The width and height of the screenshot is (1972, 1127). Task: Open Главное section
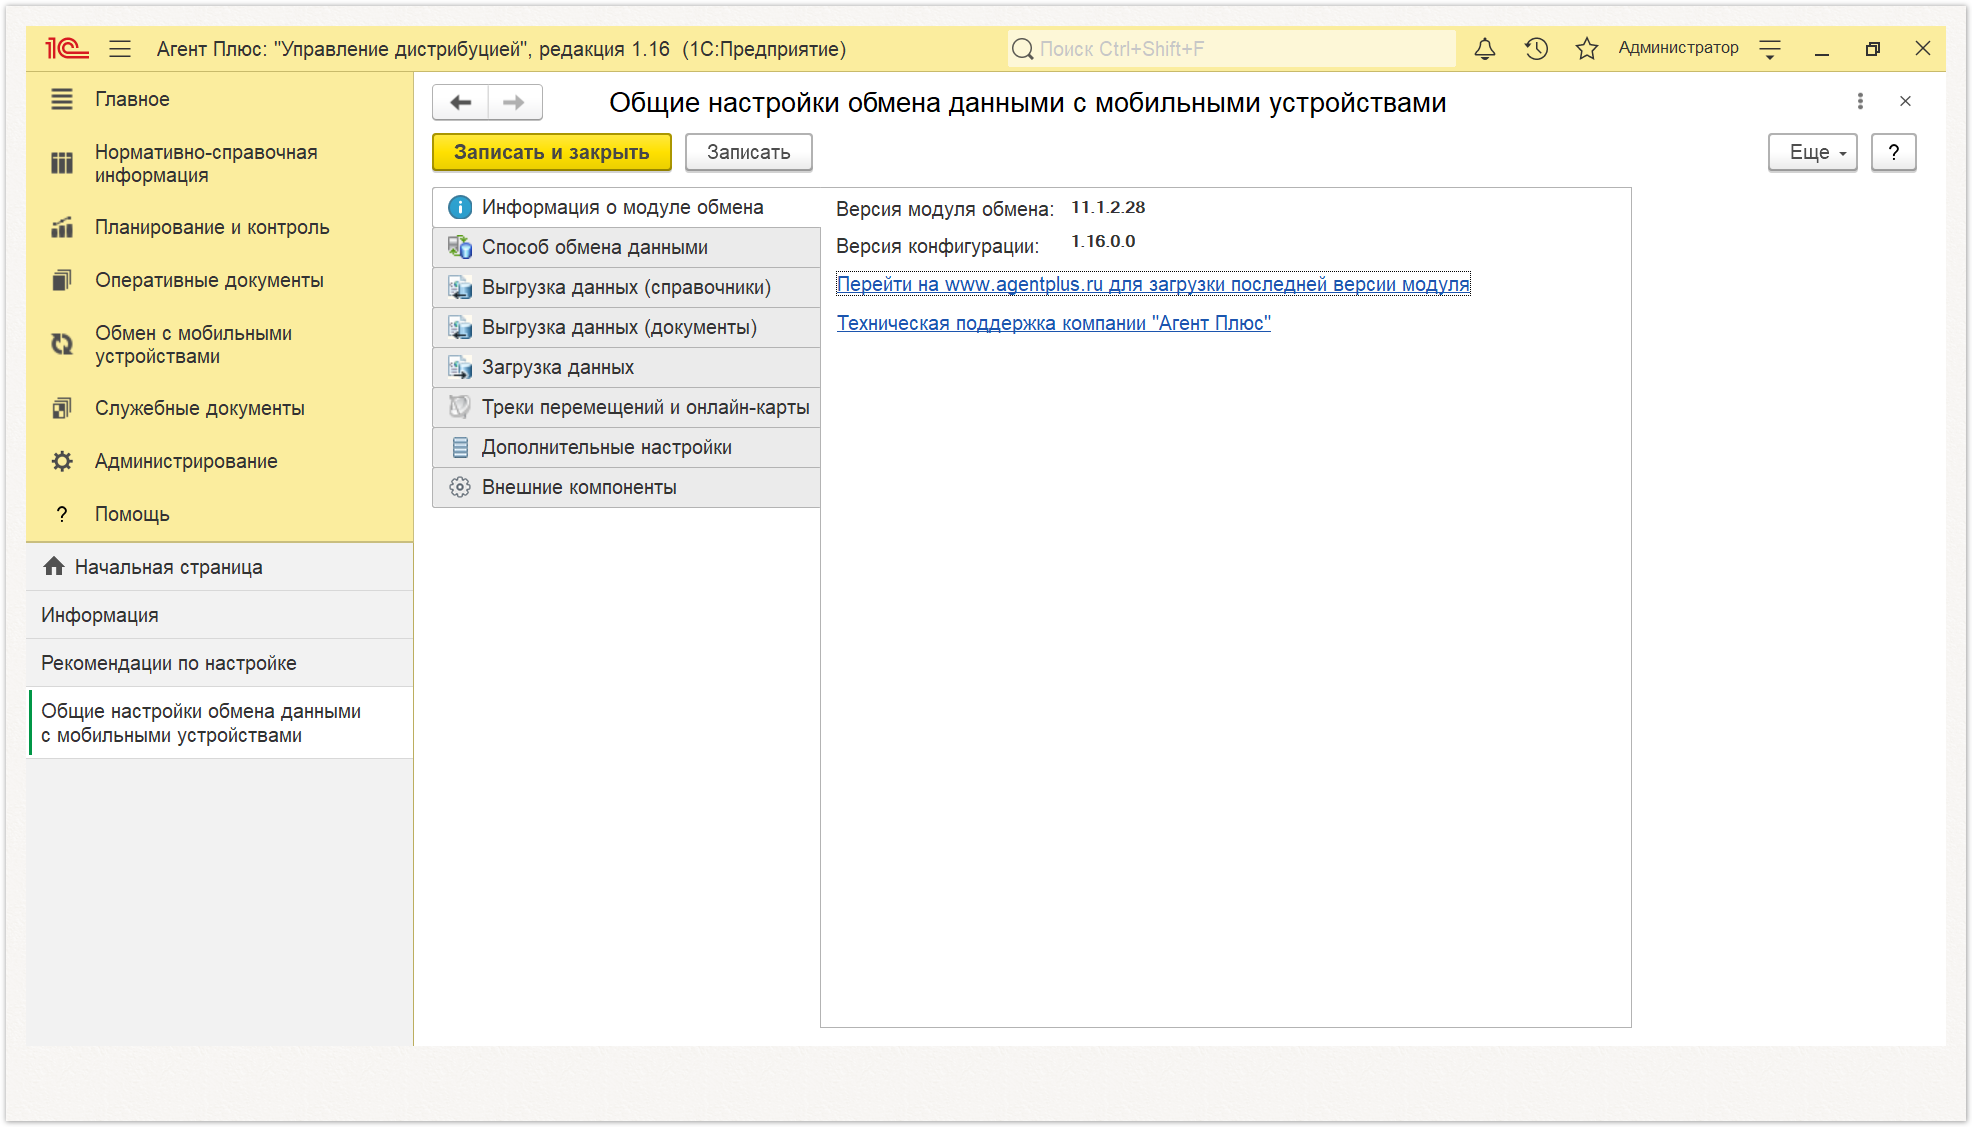(x=219, y=99)
